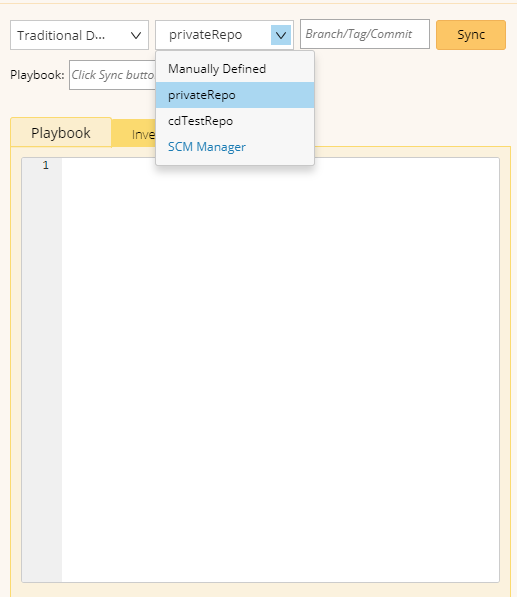517x597 pixels.
Task: Open the Traditional D... type dropdown
Action: click(79, 35)
